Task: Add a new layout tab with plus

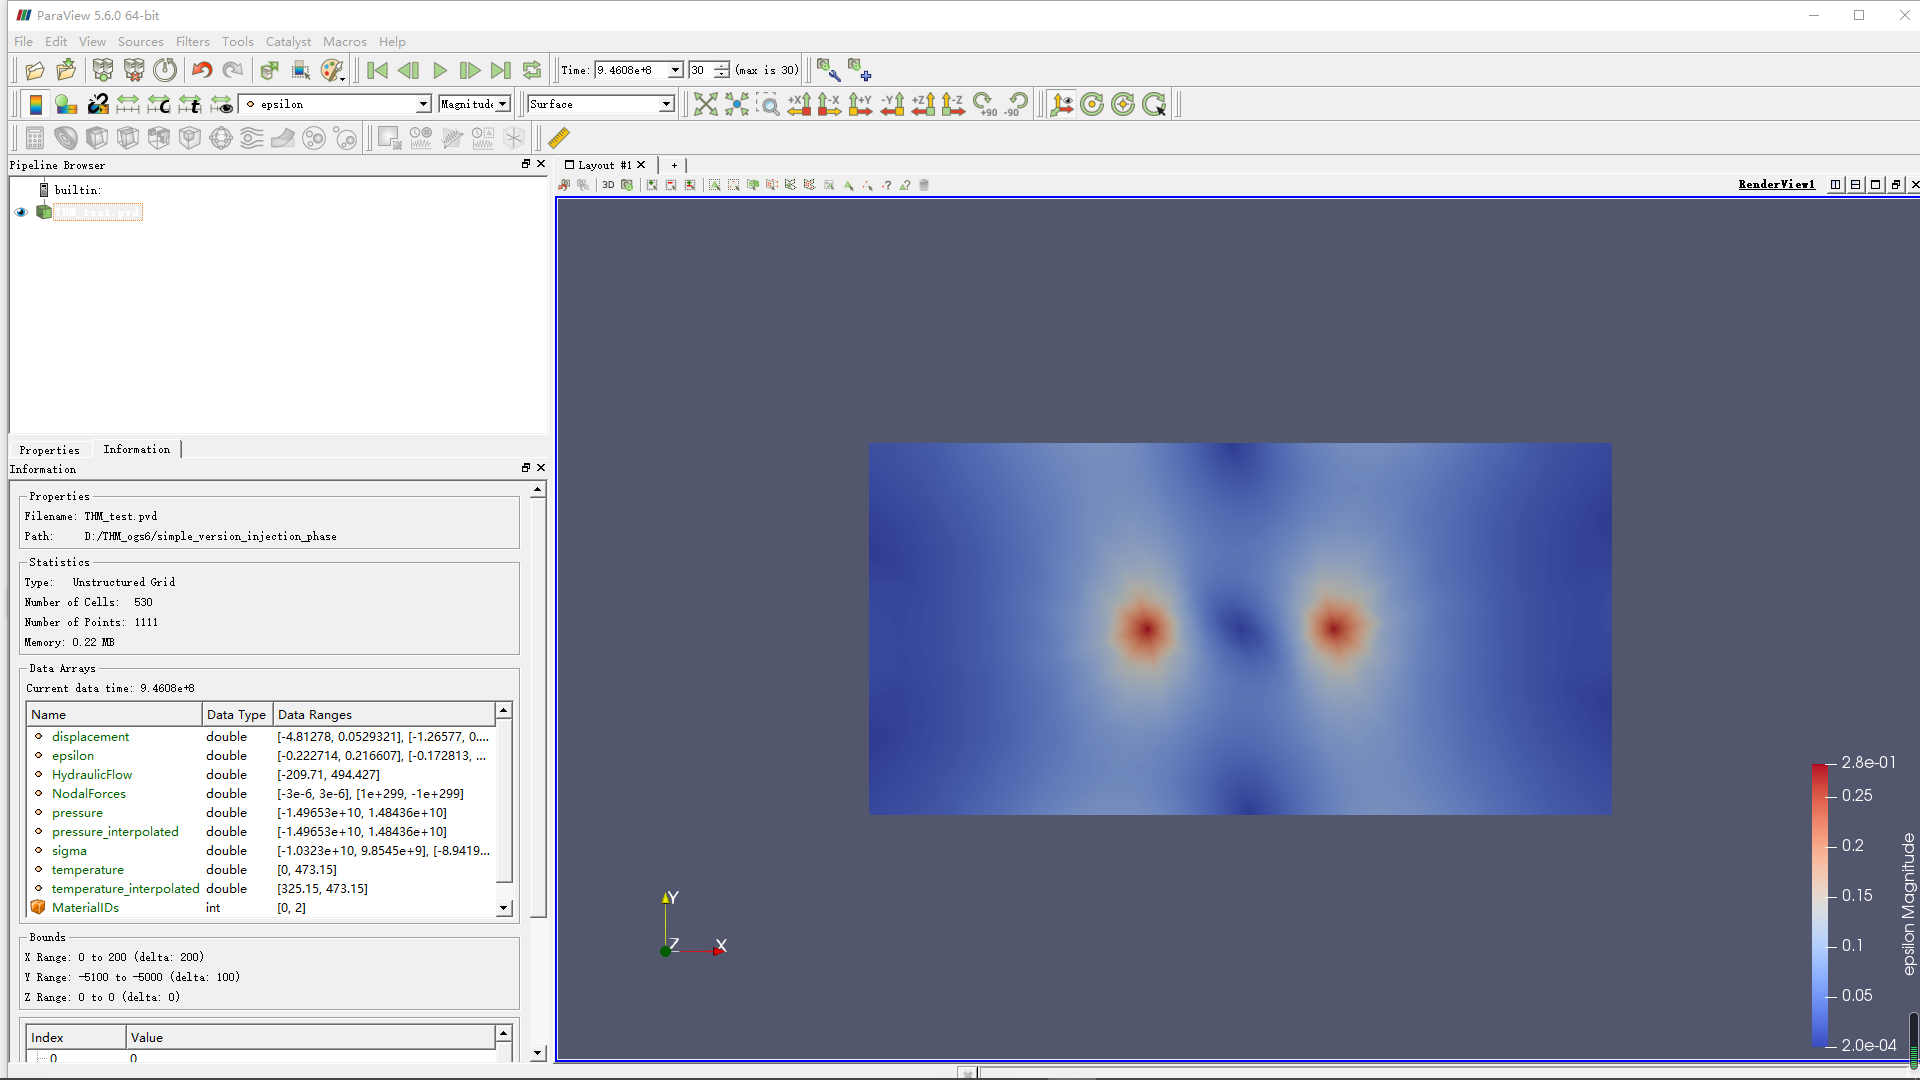Action: (674, 165)
